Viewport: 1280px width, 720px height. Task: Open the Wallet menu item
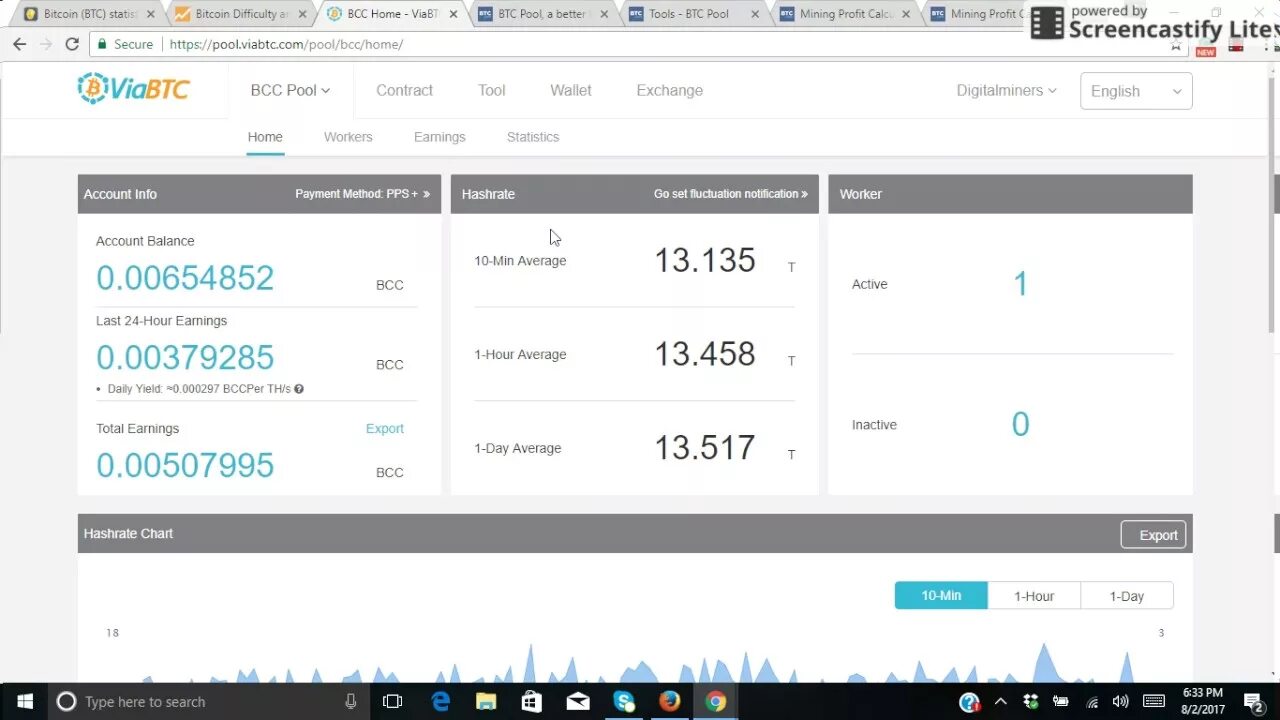(x=571, y=90)
